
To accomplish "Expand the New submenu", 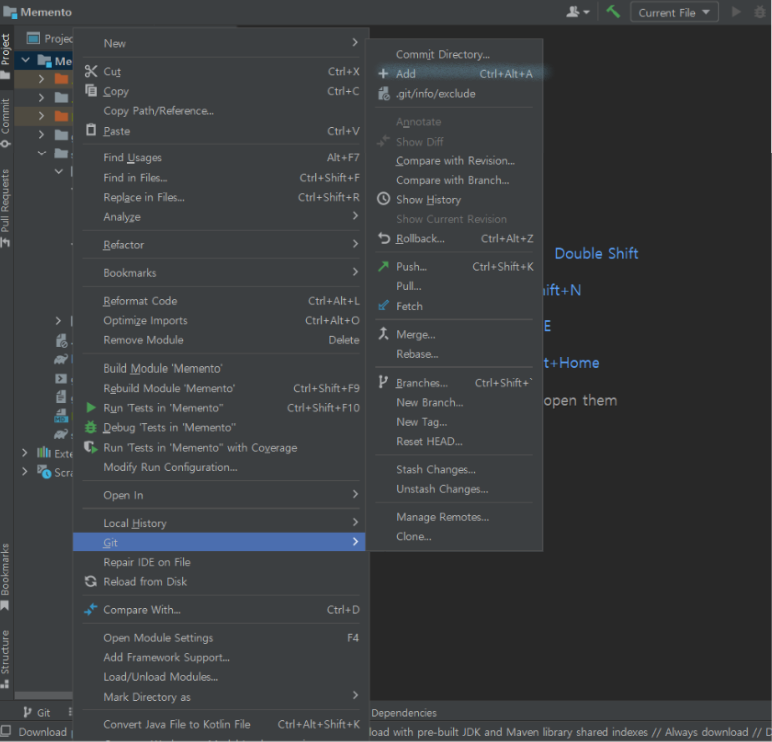I will (x=220, y=43).
